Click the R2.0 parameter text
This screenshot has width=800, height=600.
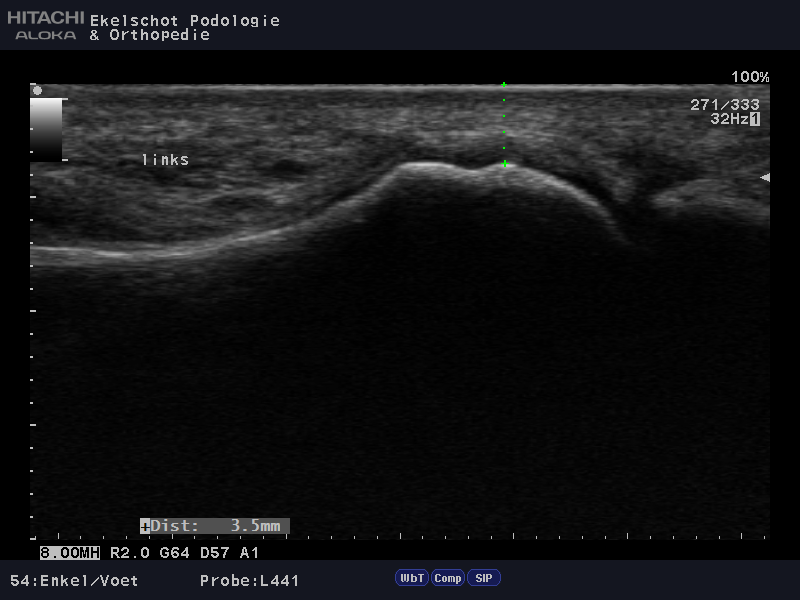point(130,553)
